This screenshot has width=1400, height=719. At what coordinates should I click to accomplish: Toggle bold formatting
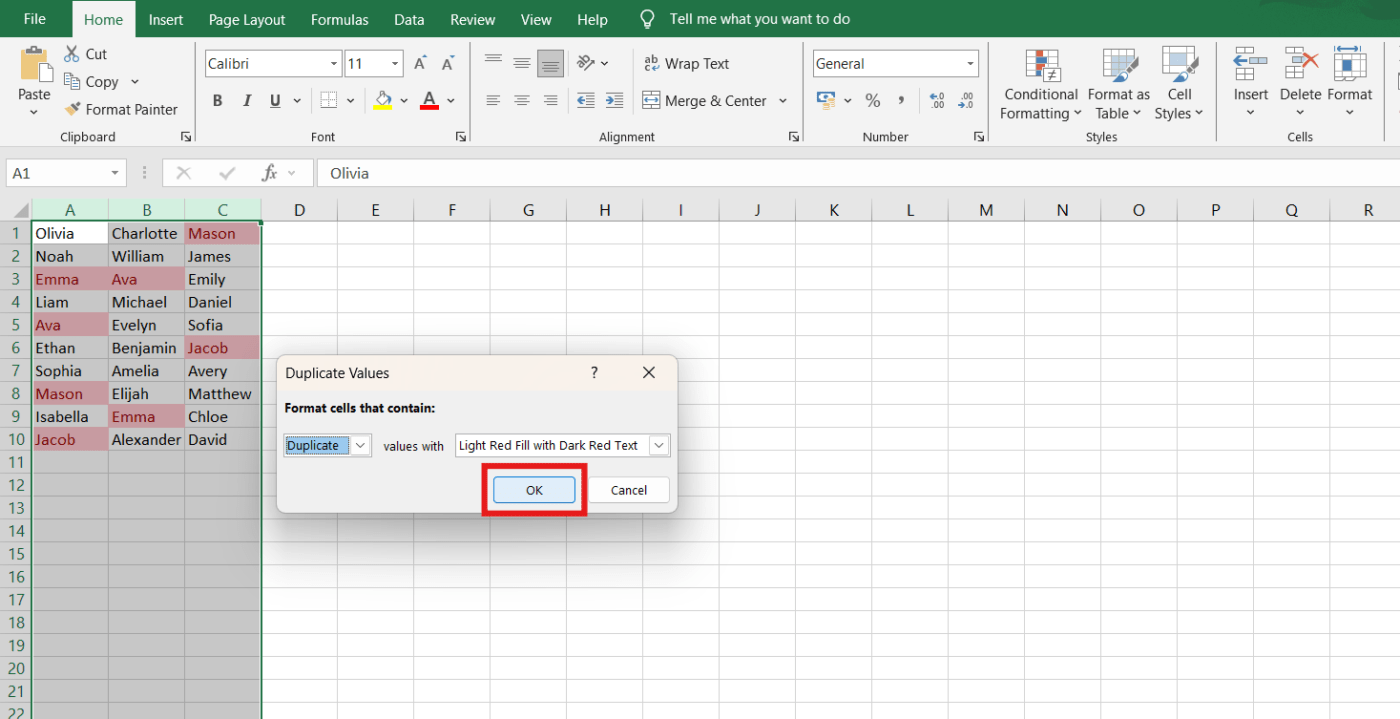tap(217, 101)
